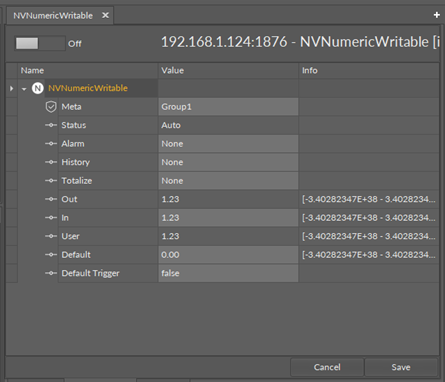Add a new tab with plus icon
445x382 pixels.
coord(437,15)
